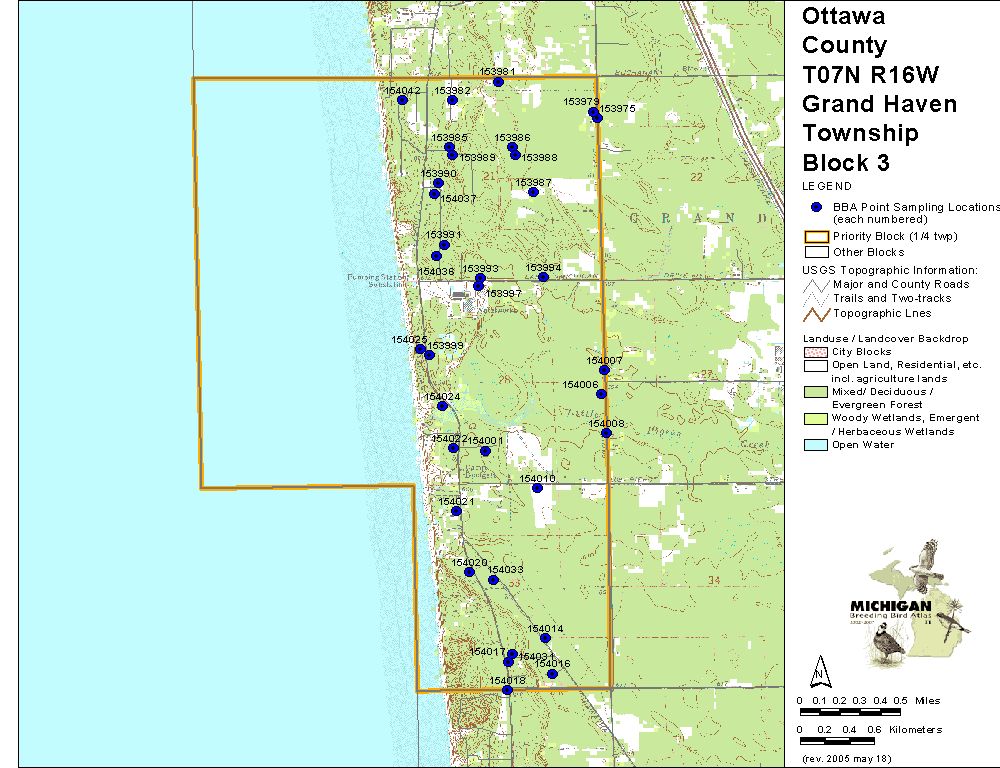Select the orange Priority Block legend box
Image resolution: width=1000 pixels, height=768 pixels.
pyautogui.click(x=816, y=237)
